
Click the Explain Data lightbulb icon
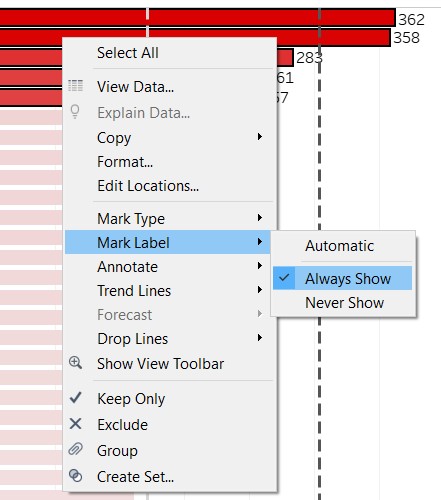point(75,111)
